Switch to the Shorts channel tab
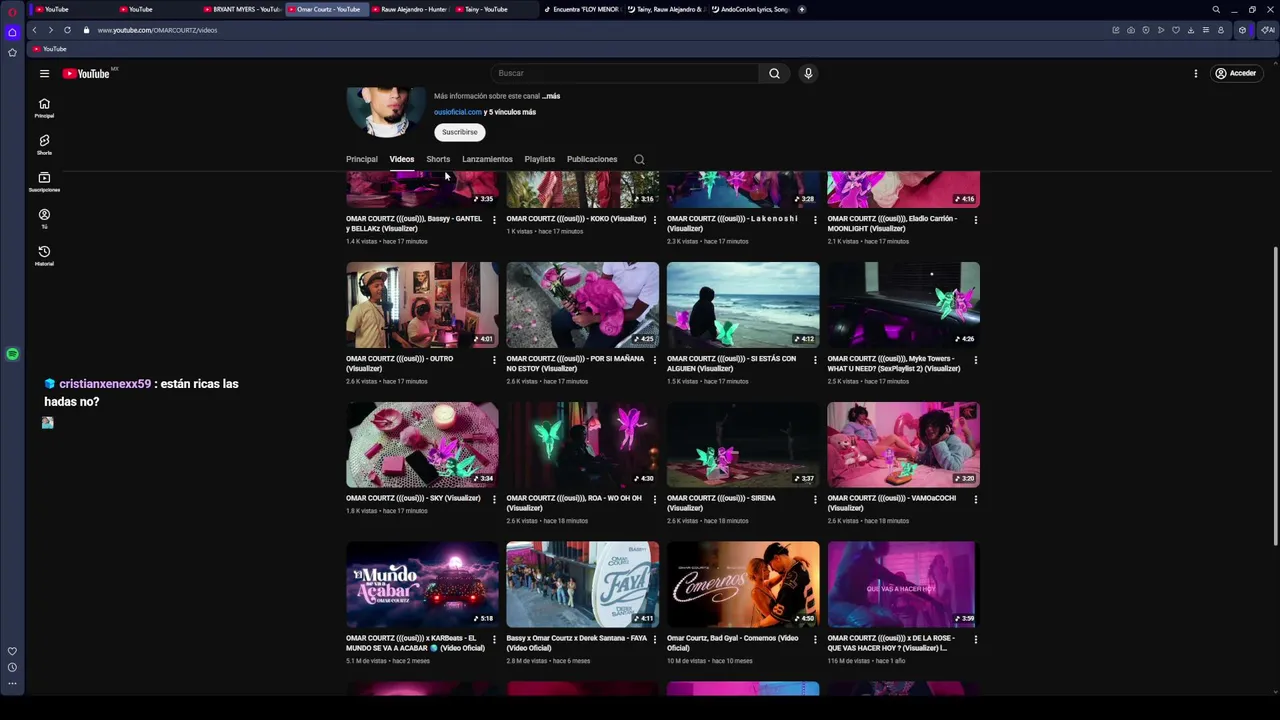The width and height of the screenshot is (1280, 720). point(438,159)
